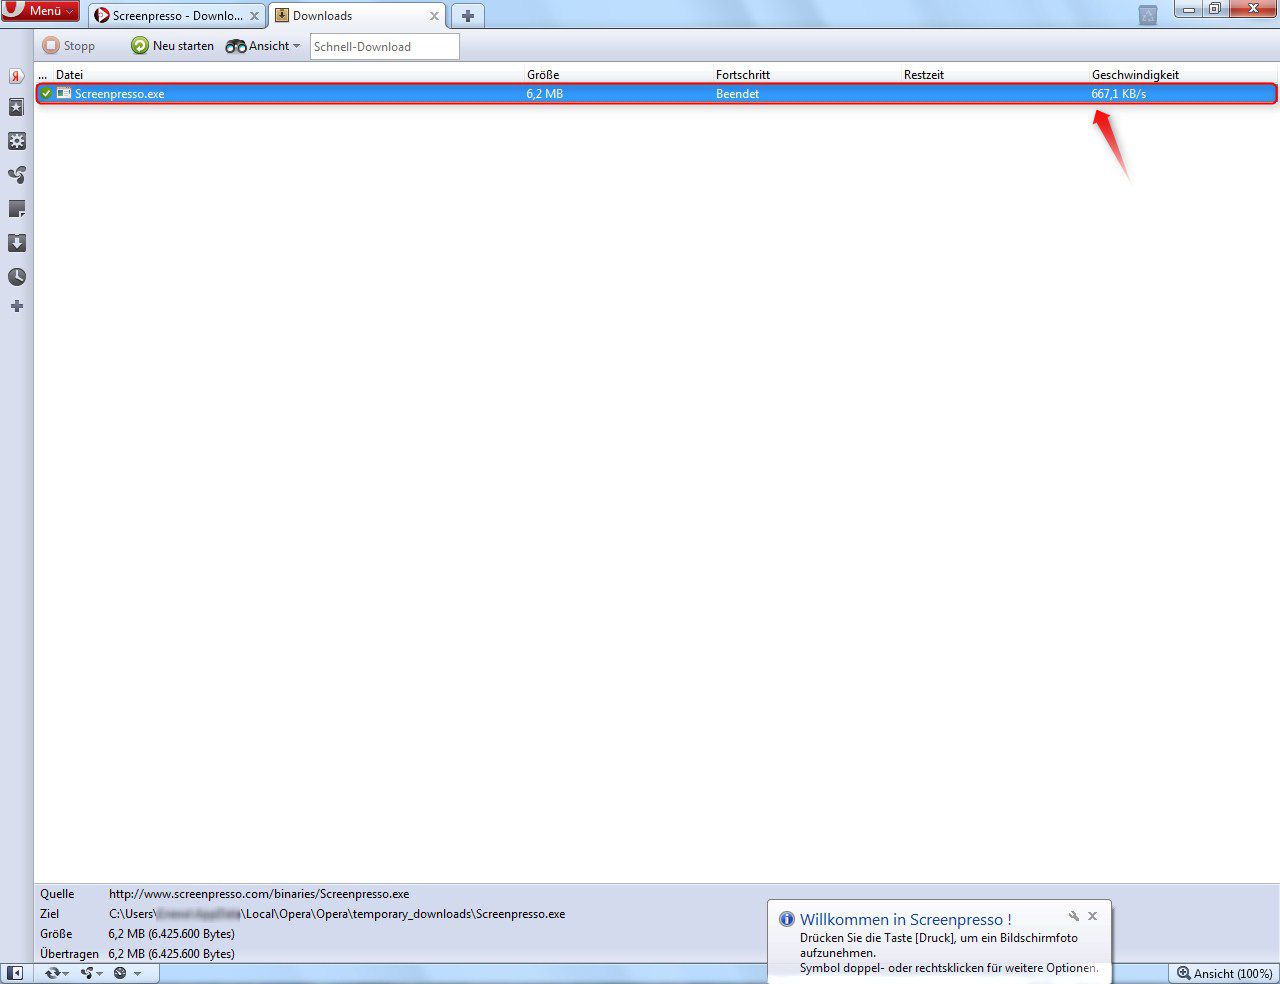Screen dimensions: 1280x984
Task: Open the Opera Unite panel
Action: pyautogui.click(x=16, y=175)
